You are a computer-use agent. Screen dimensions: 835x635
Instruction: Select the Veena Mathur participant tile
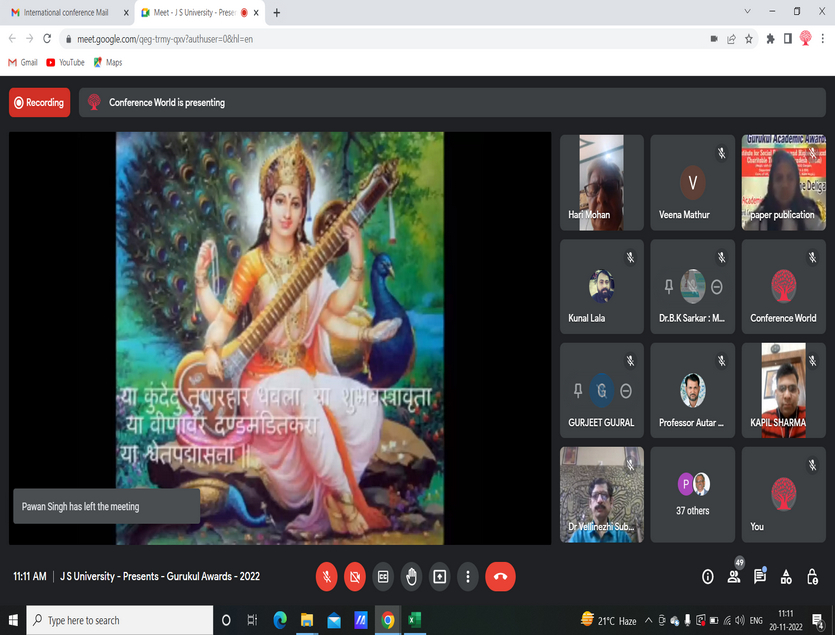click(692, 182)
